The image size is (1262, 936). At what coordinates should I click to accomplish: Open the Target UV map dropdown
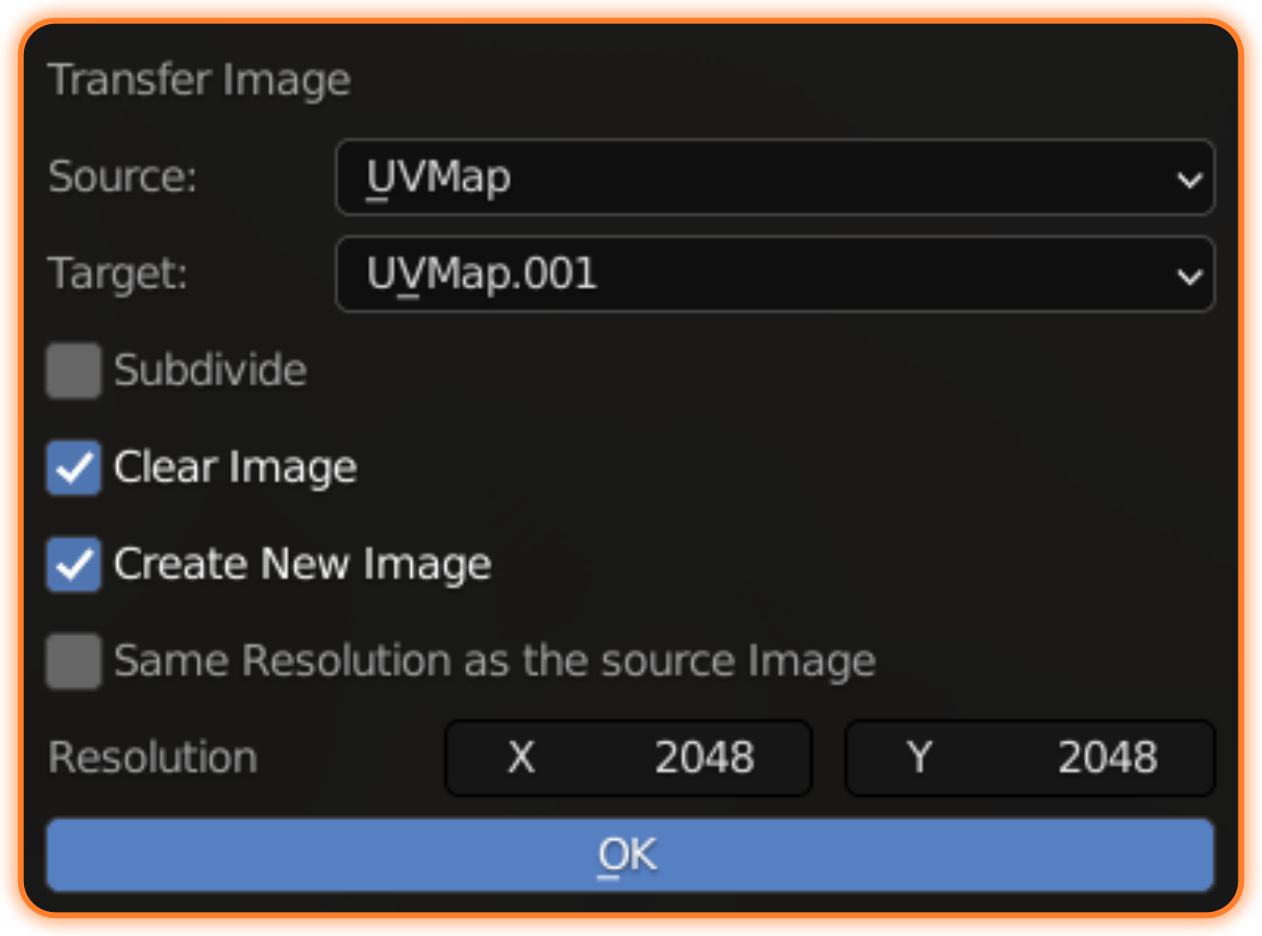coord(775,274)
